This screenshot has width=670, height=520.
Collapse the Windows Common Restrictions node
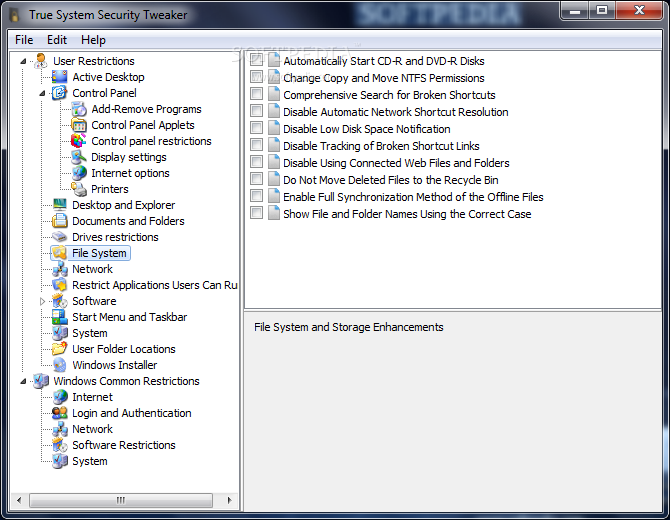[23, 381]
